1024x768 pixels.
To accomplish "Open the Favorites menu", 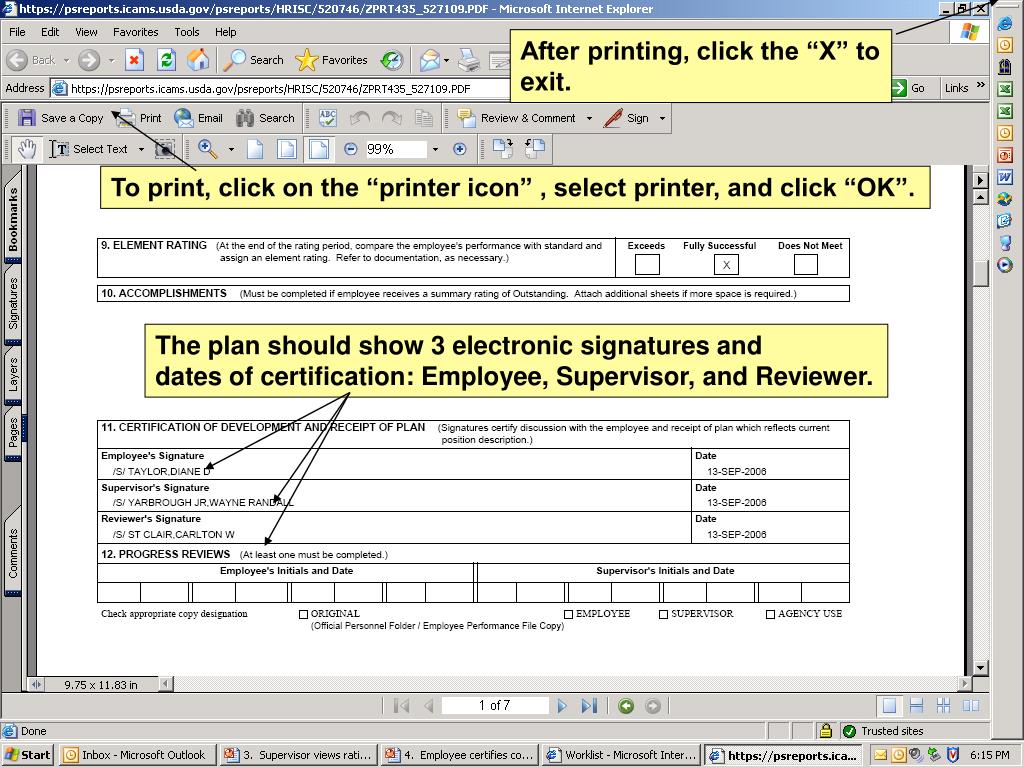I will tap(135, 32).
